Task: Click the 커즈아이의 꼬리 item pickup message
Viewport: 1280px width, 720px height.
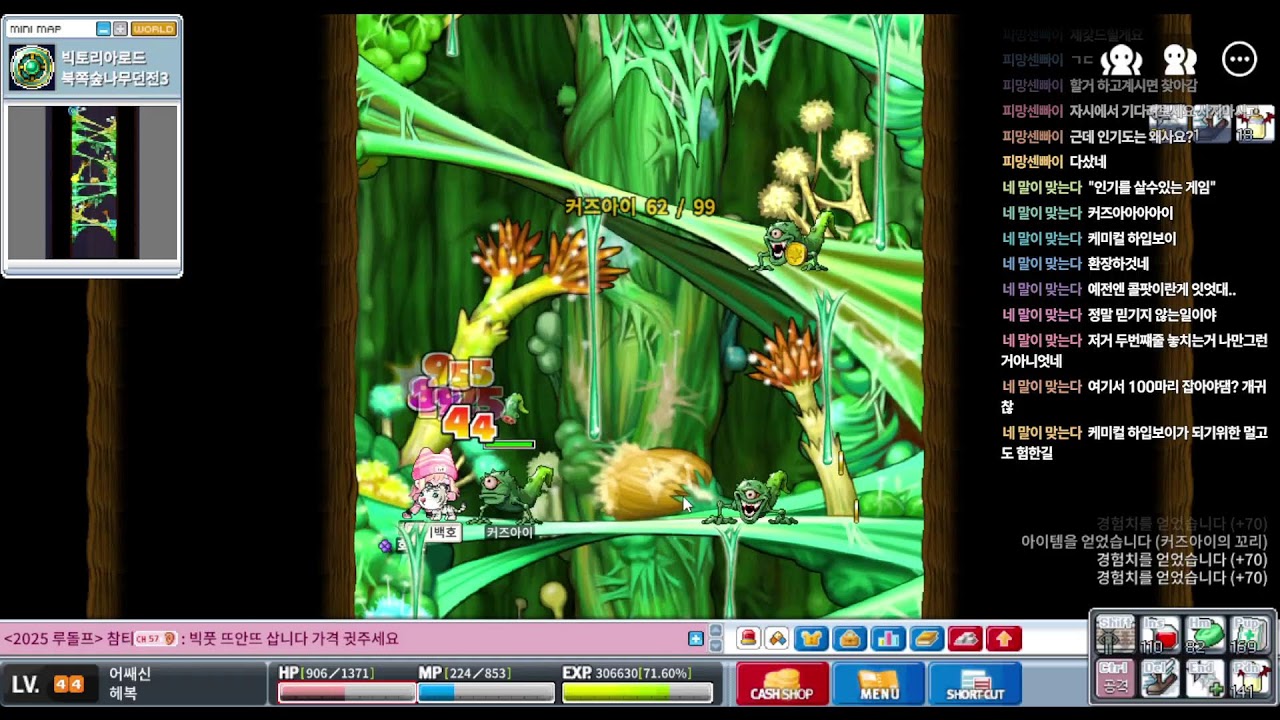Action: pyautogui.click(x=1144, y=541)
